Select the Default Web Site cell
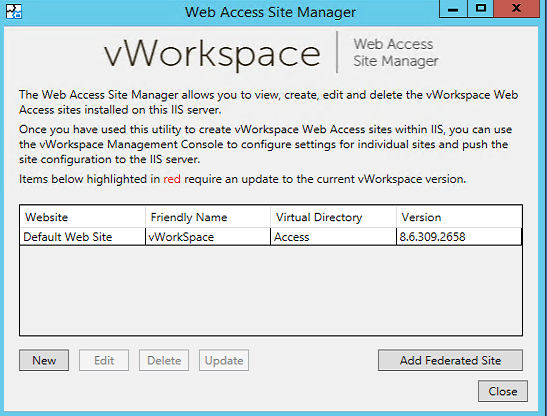 pos(83,237)
